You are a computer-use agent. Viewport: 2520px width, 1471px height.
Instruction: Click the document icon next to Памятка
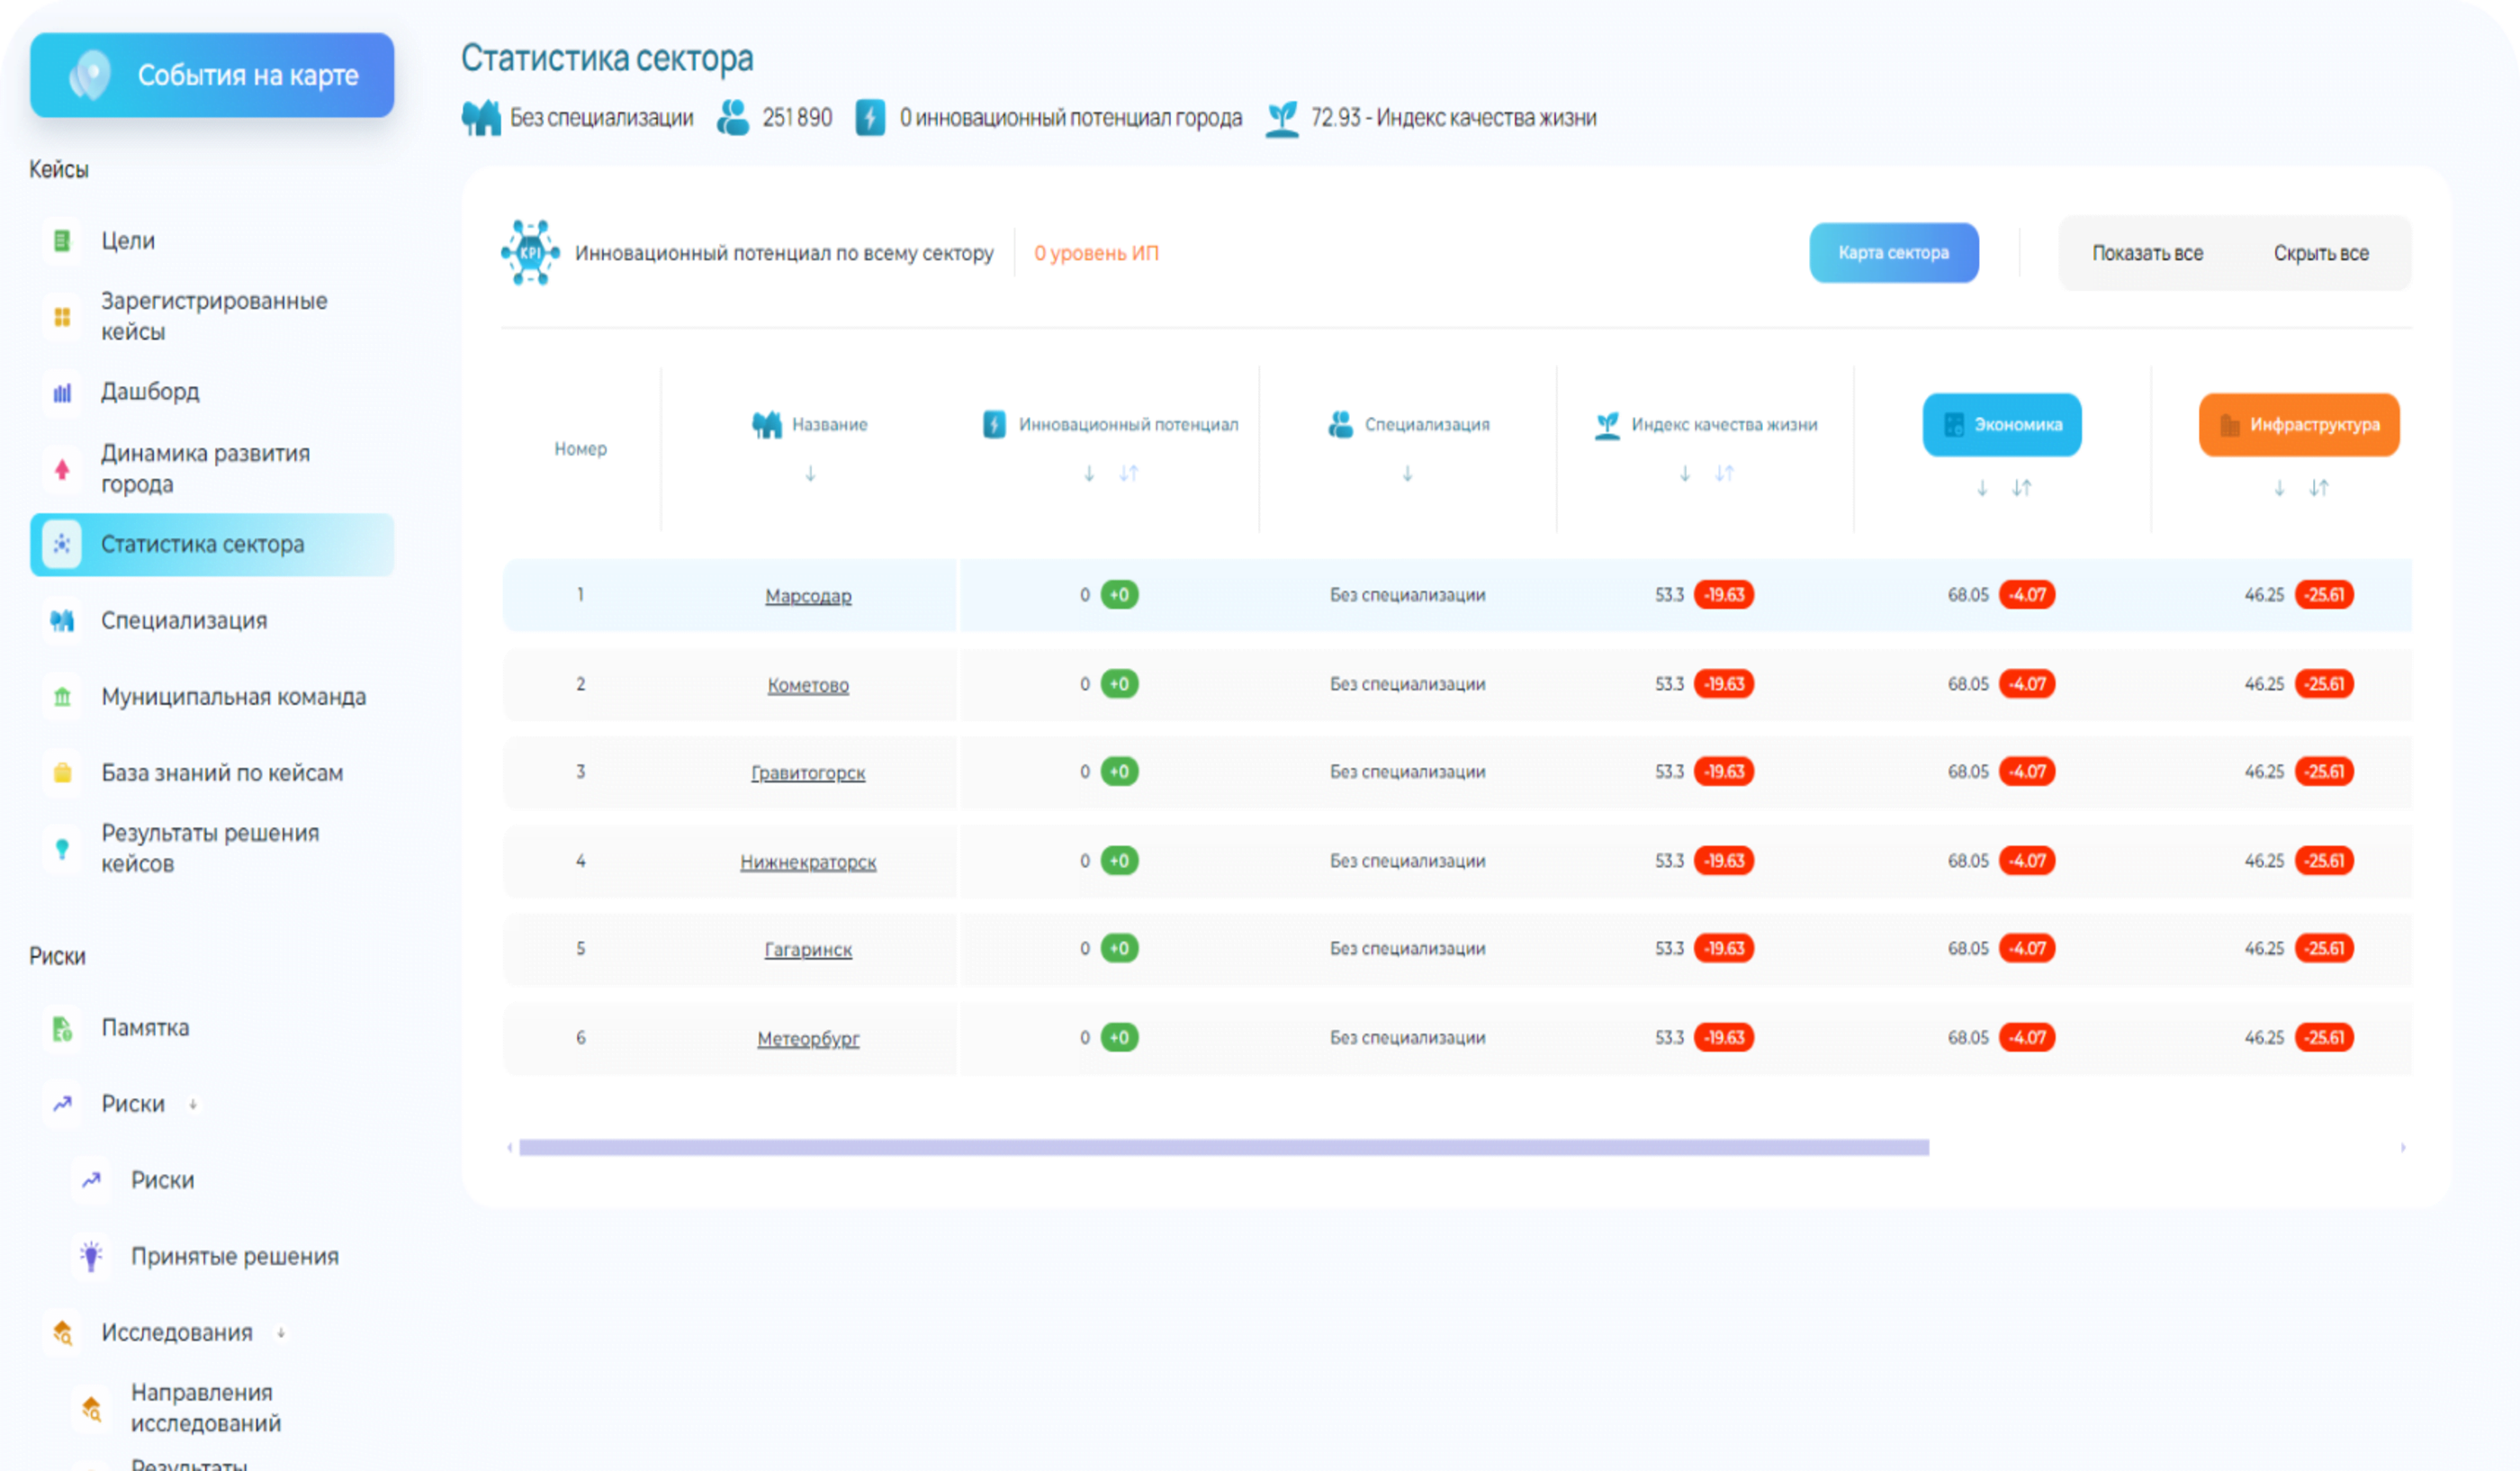(62, 1028)
